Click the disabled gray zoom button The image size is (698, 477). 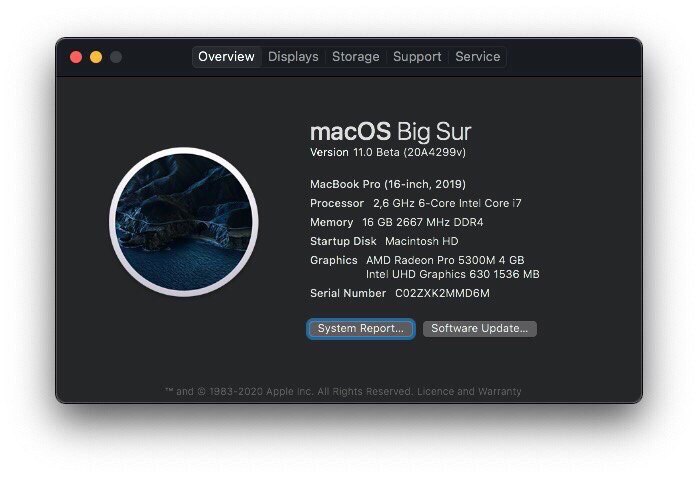[116, 57]
